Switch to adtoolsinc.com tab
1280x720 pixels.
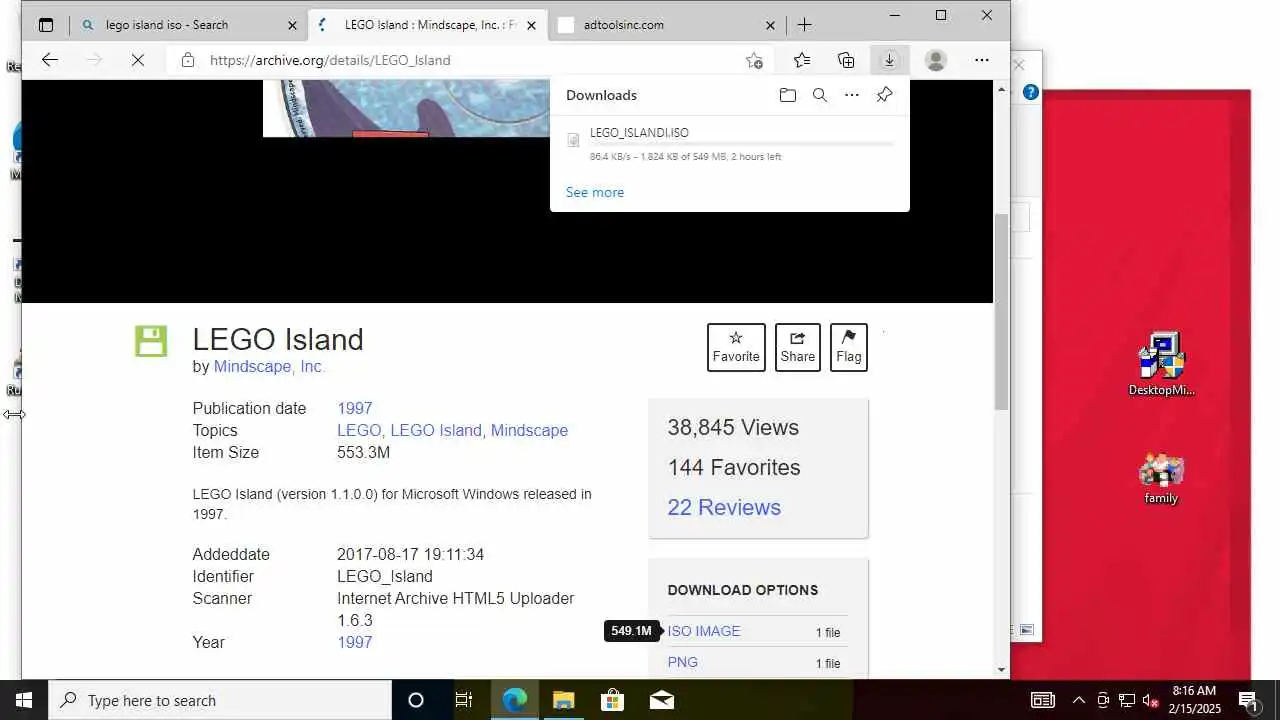pos(666,25)
